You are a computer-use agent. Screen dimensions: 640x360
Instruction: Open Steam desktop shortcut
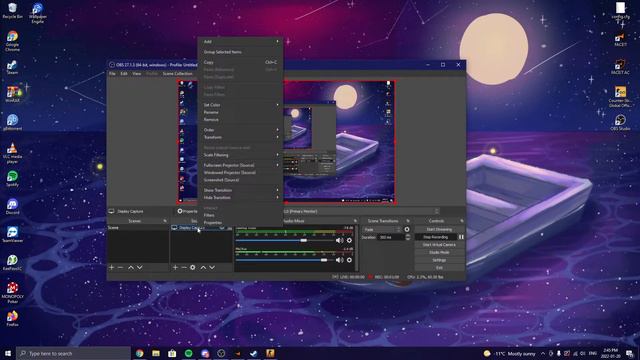tap(12, 67)
